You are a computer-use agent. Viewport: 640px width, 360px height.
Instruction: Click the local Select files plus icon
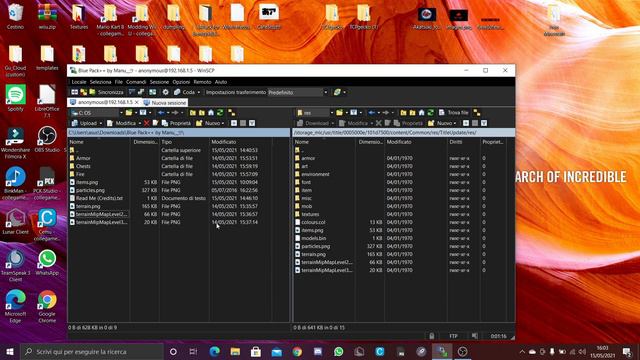234,123
